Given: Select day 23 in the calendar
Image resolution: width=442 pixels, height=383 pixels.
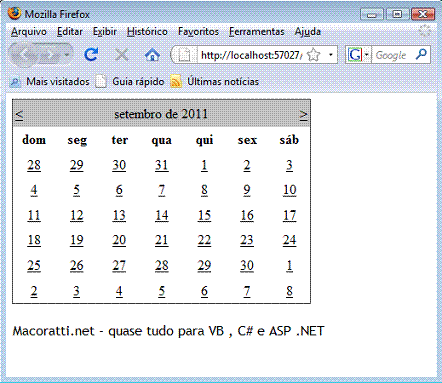Looking at the screenshot, I should [247, 240].
